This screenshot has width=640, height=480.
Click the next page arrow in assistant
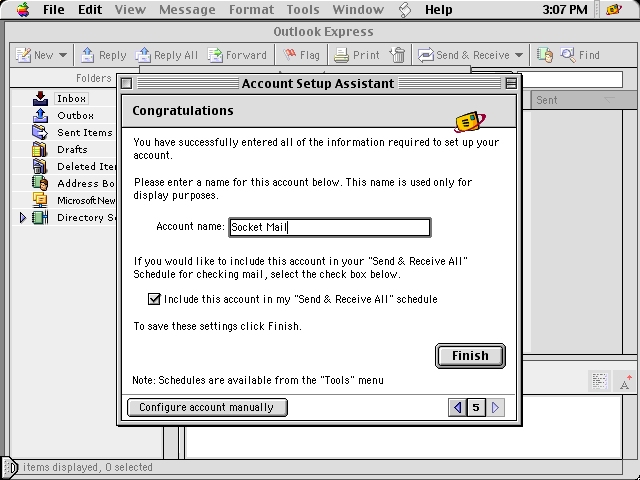pyautogui.click(x=496, y=407)
